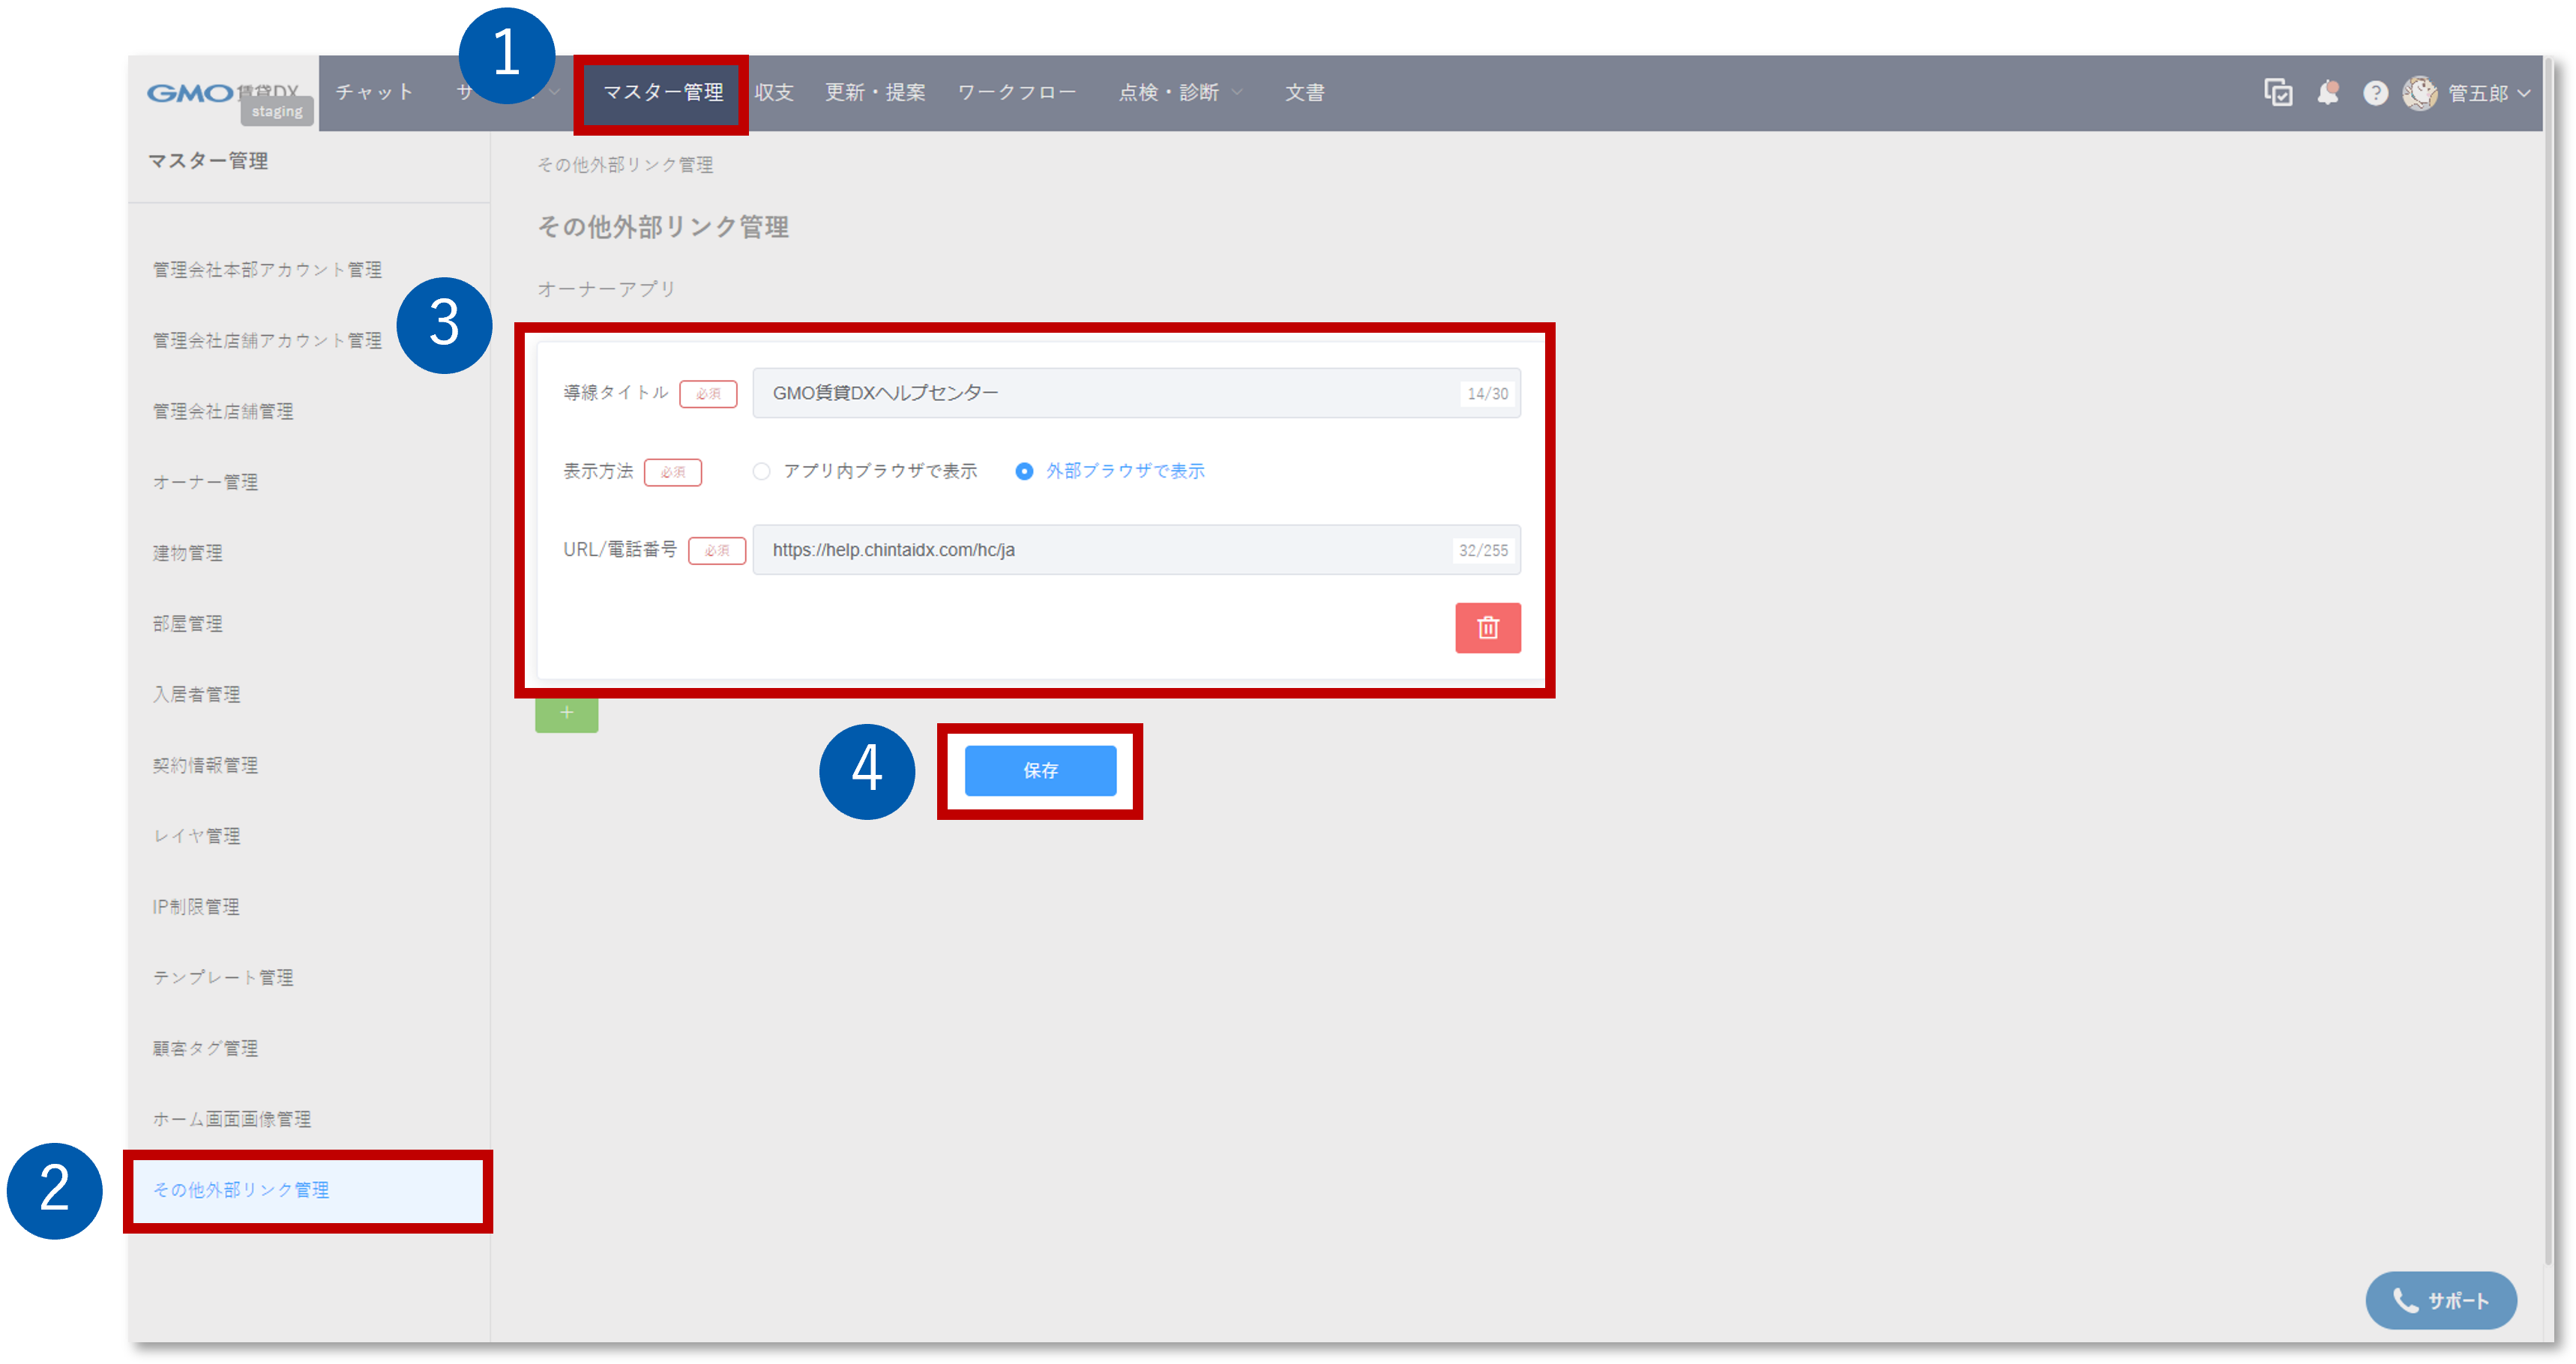Select アプリ内ブラウザで表示 radio option

[762, 471]
